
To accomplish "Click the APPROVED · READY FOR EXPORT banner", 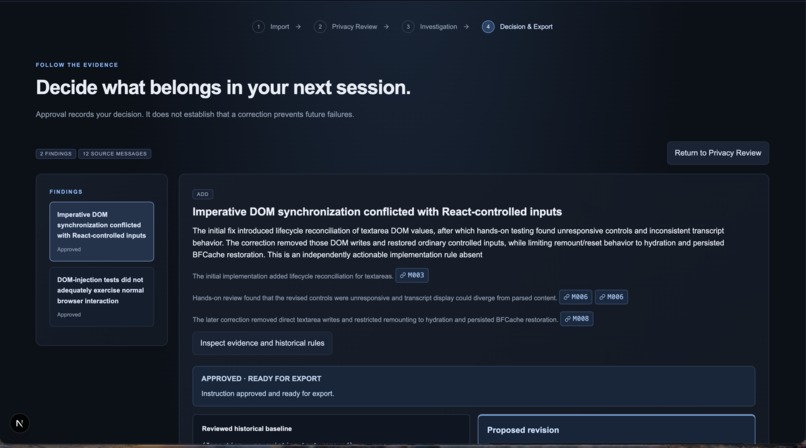I will [473, 386].
